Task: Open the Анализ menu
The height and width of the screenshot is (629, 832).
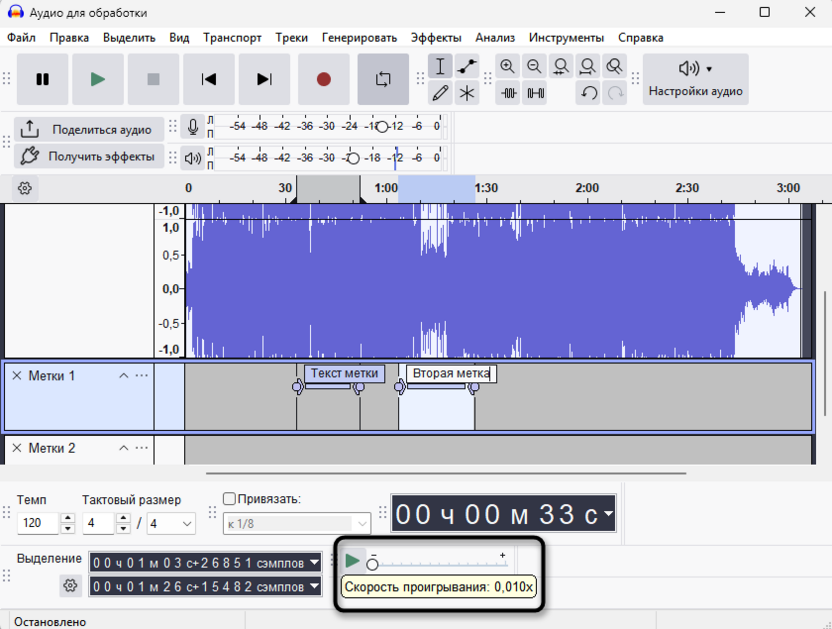Action: [495, 38]
